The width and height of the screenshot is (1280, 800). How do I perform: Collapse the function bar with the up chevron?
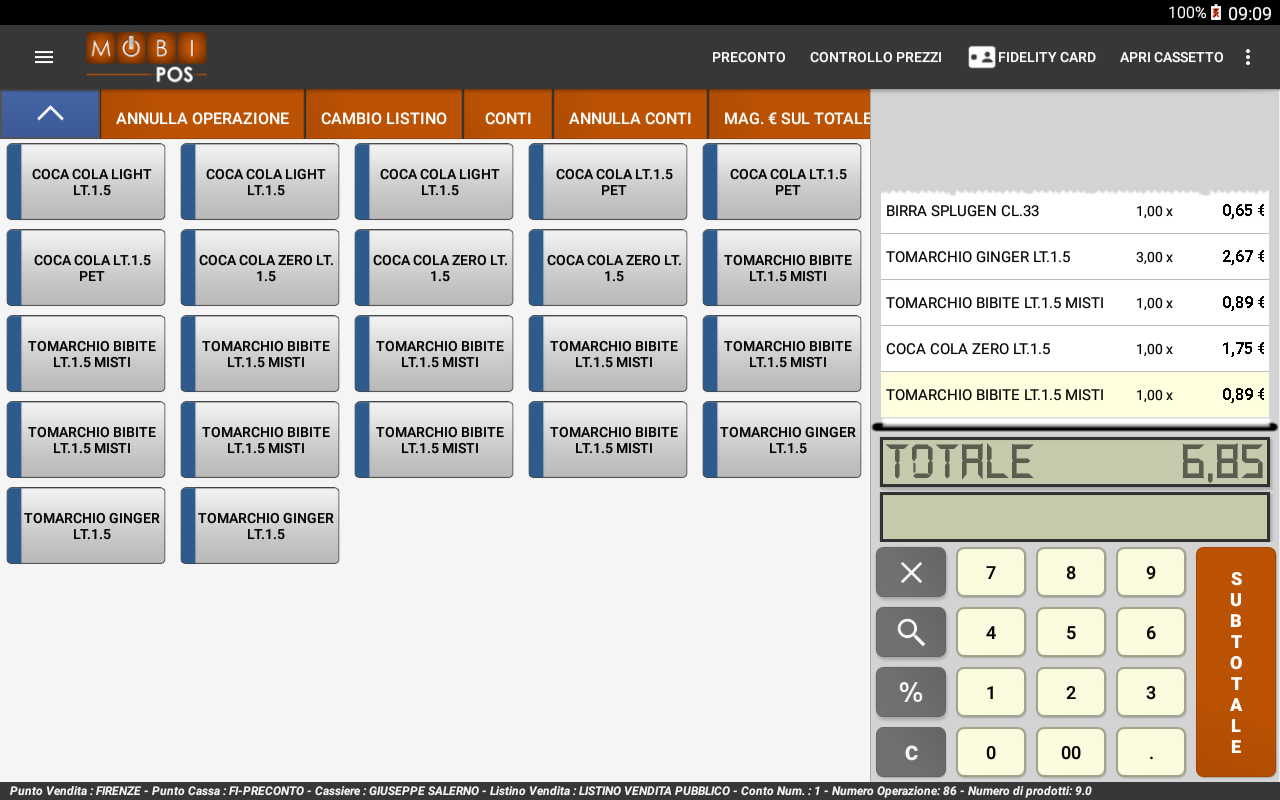point(50,114)
